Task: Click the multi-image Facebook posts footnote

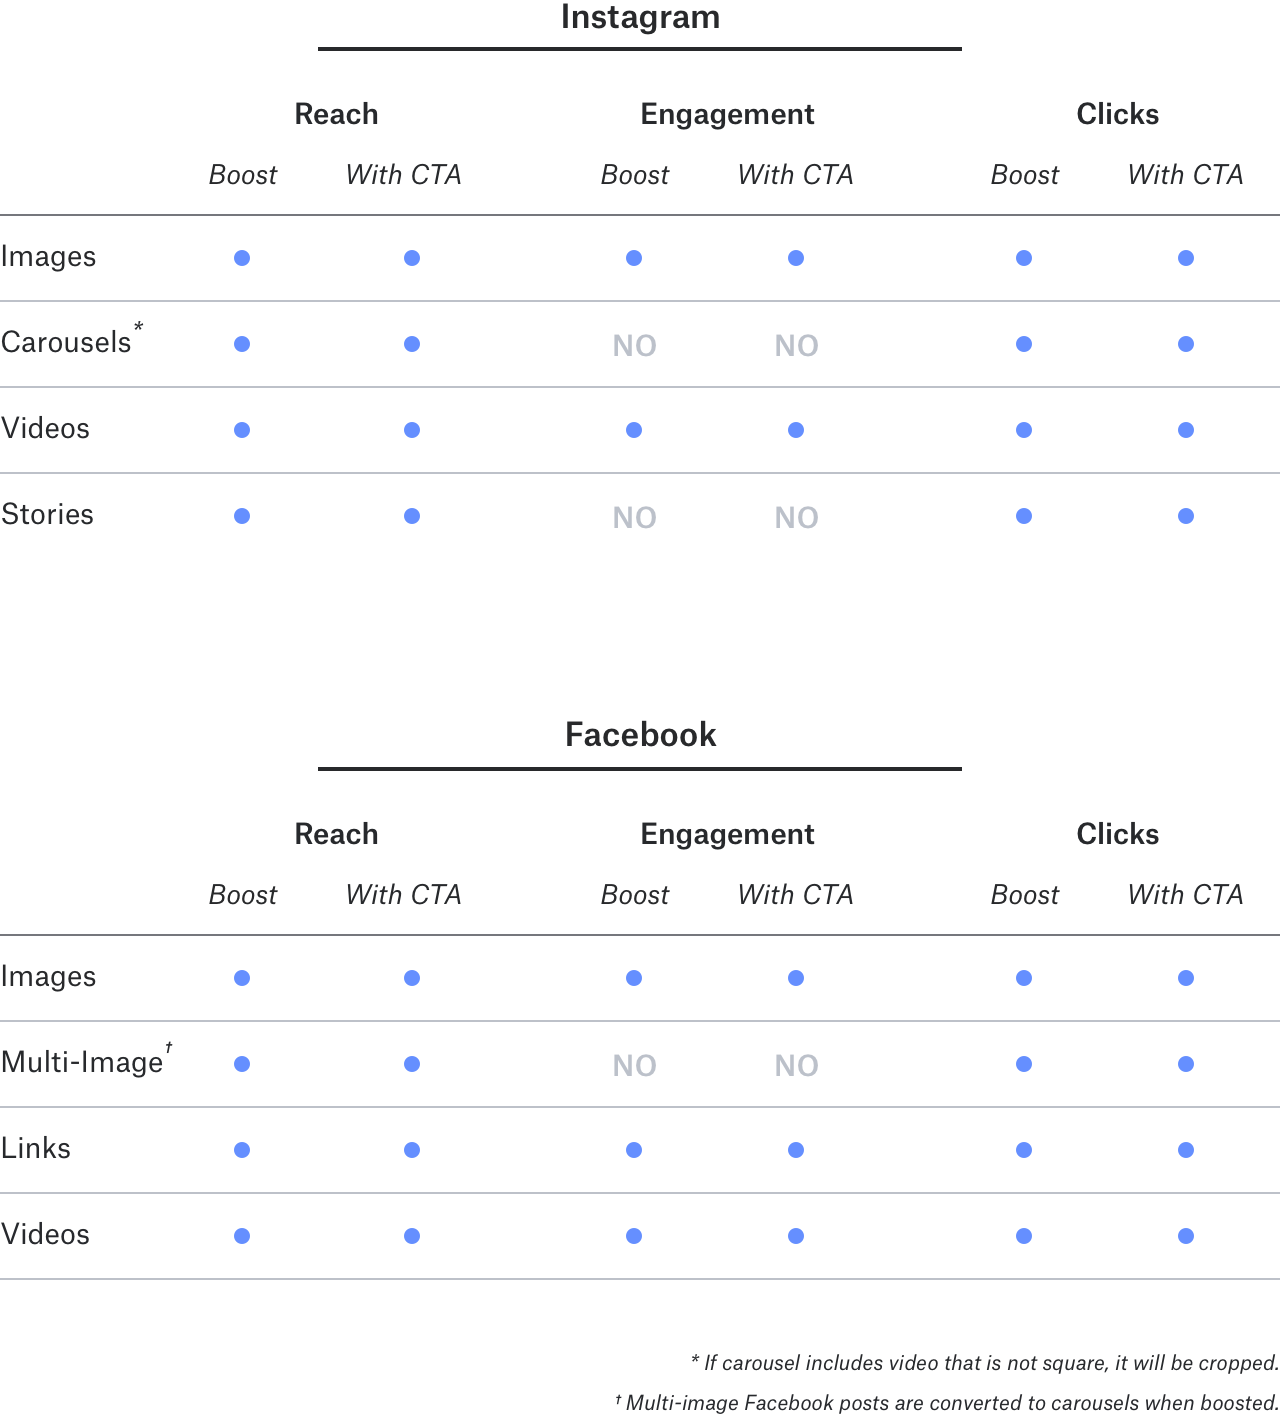Action: (947, 1403)
